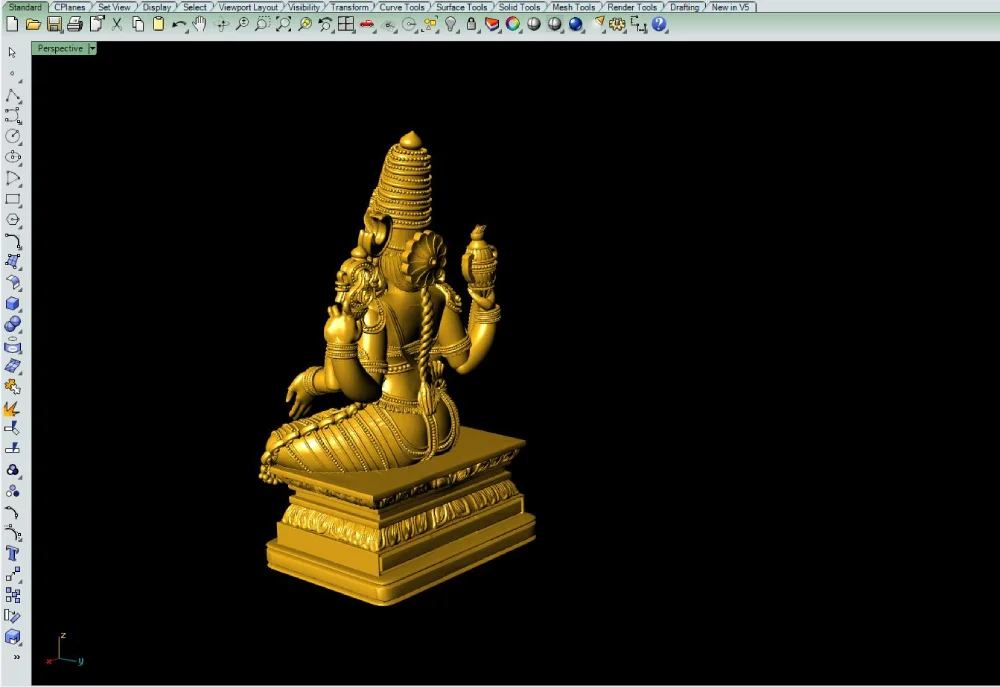Image resolution: width=1000 pixels, height=687 pixels.
Task: Click the Print icon
Action: tap(75, 25)
